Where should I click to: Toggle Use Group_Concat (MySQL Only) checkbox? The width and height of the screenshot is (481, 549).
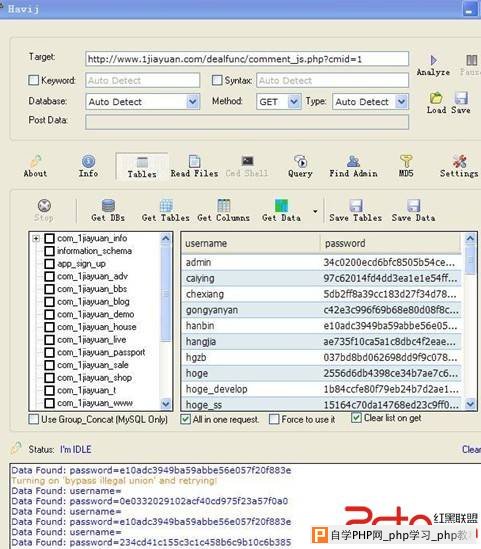pyautogui.click(x=34, y=419)
